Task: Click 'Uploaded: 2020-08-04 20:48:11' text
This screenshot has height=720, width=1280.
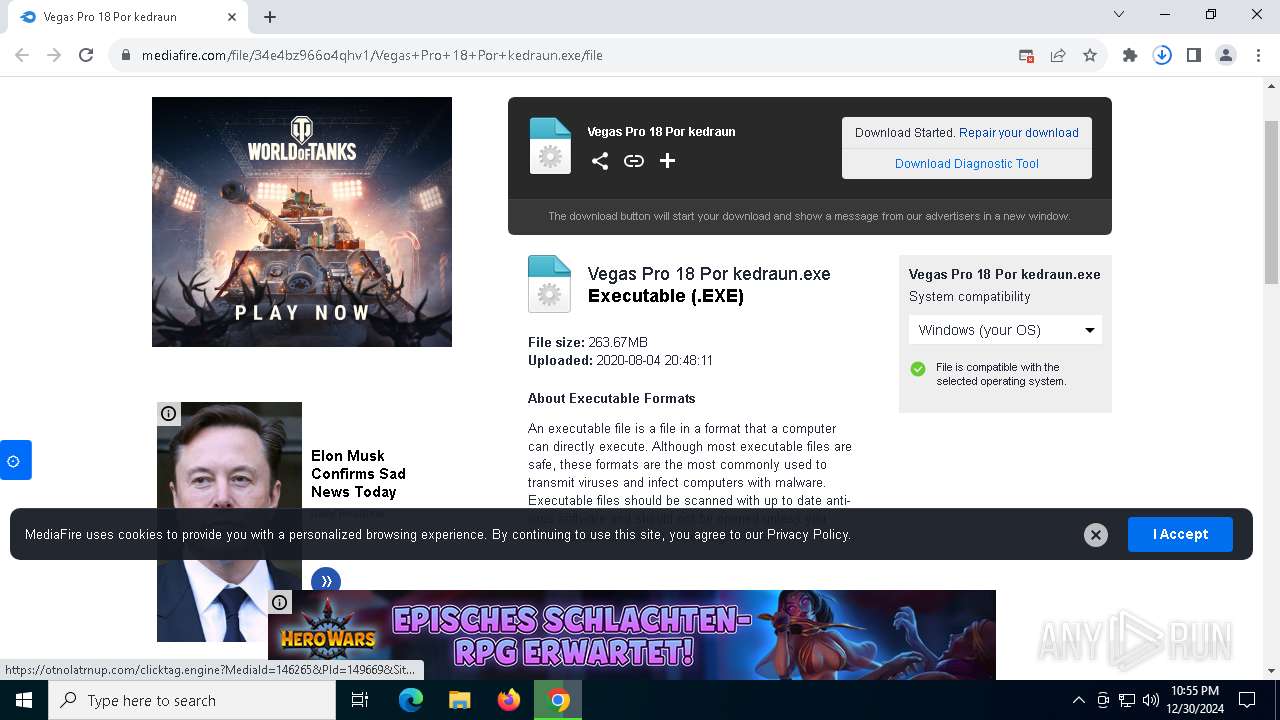Action: point(620,361)
